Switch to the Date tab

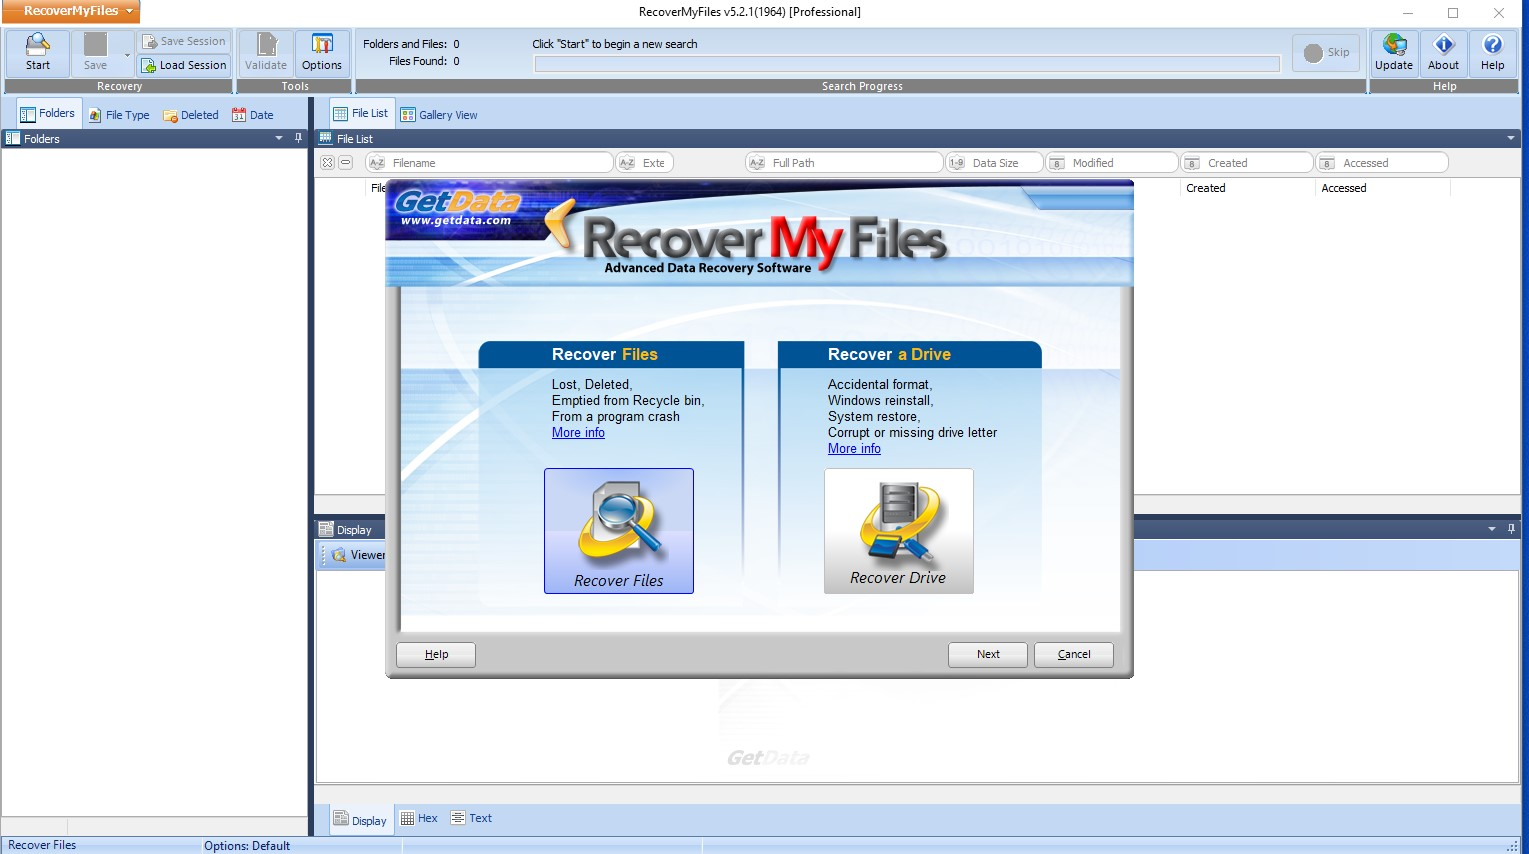253,115
